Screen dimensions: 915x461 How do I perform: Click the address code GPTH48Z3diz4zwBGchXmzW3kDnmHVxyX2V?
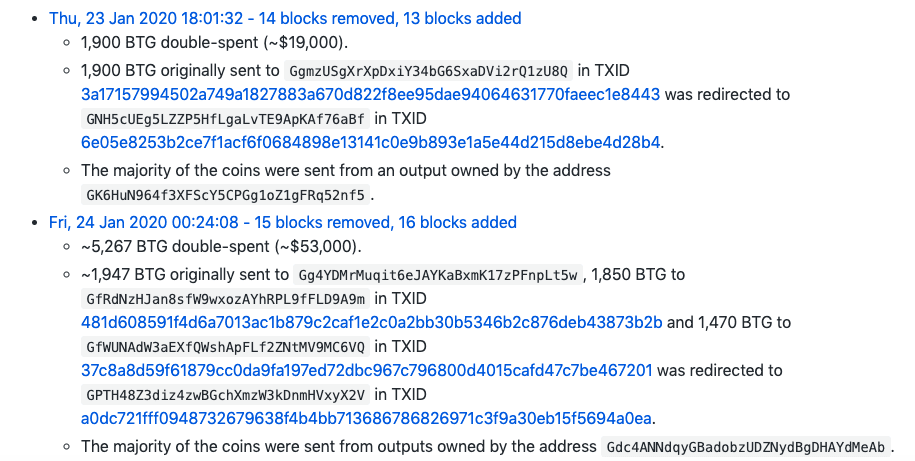pos(226,395)
